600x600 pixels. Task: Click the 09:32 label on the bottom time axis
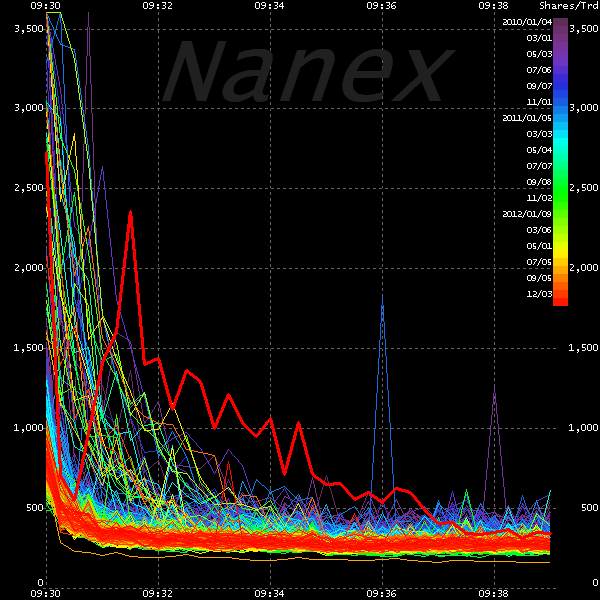tap(157, 593)
